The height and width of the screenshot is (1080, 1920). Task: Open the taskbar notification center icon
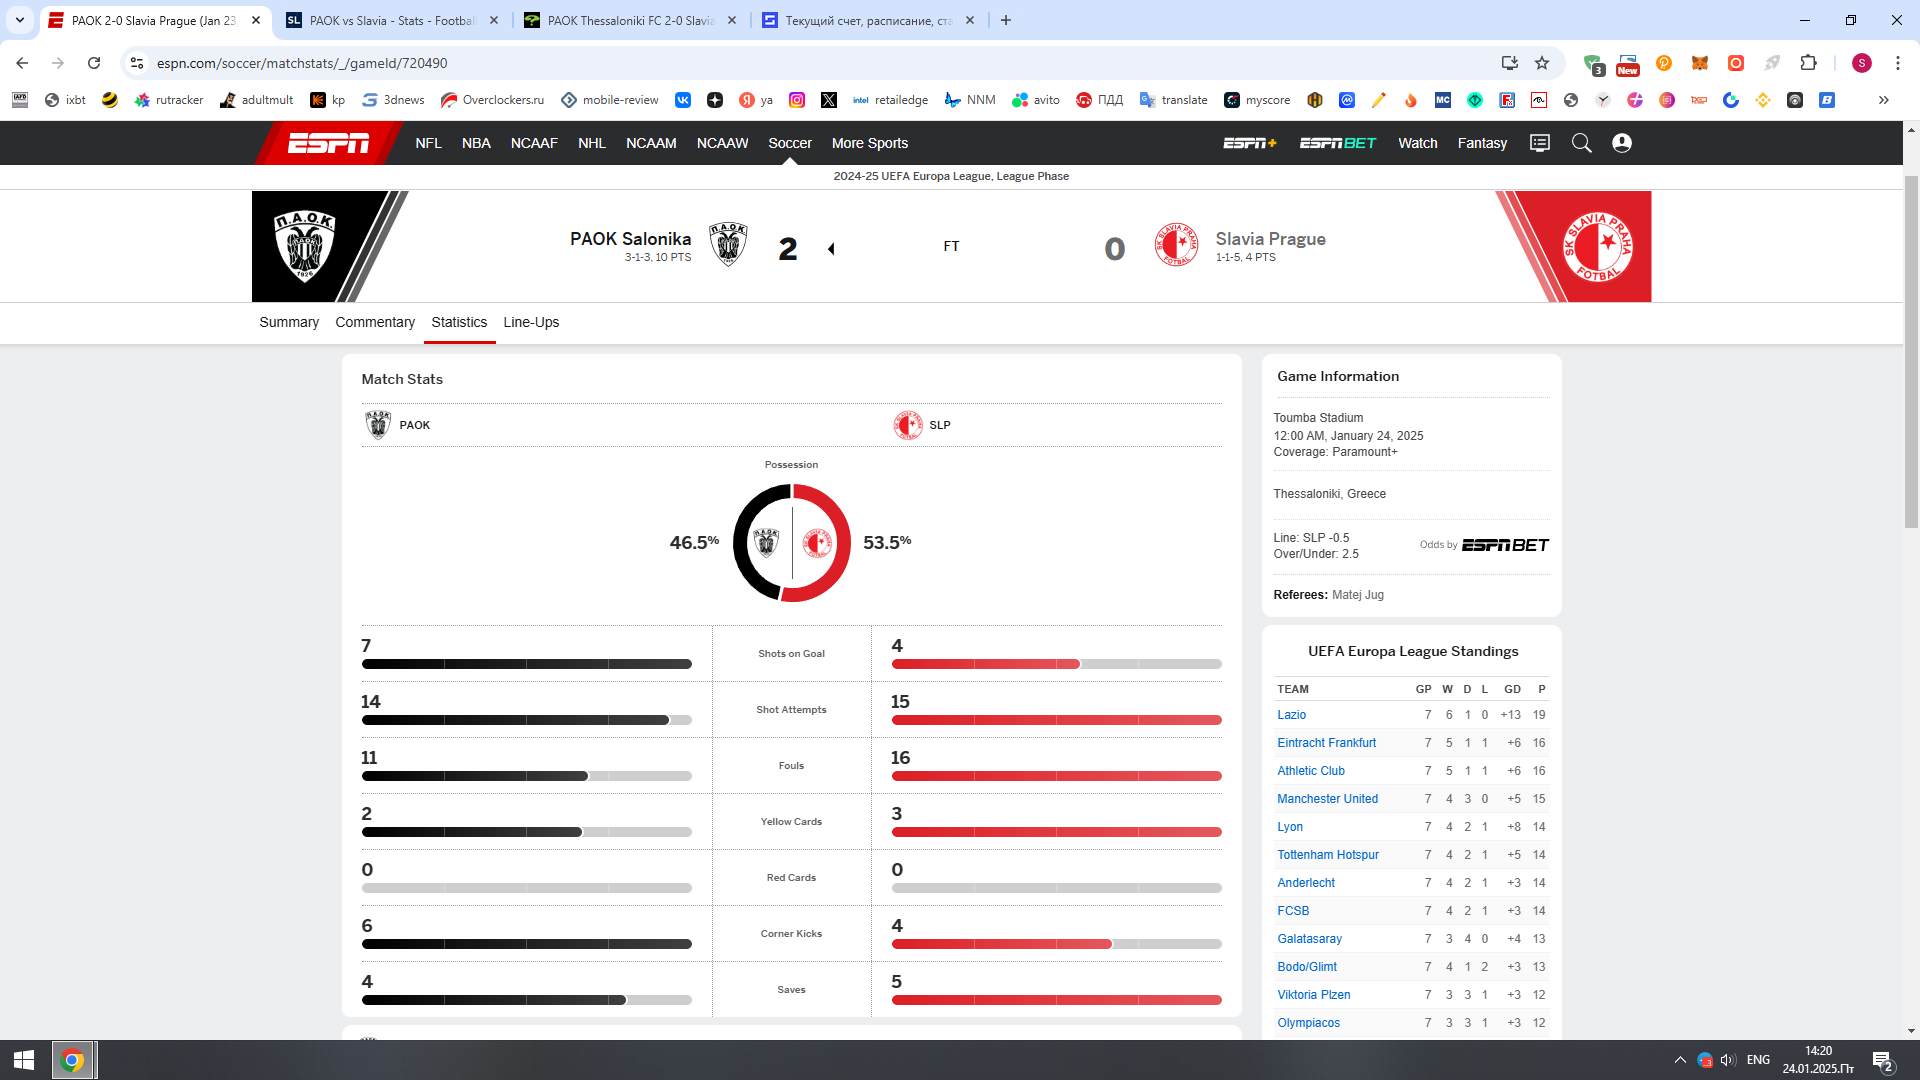(x=1883, y=1060)
